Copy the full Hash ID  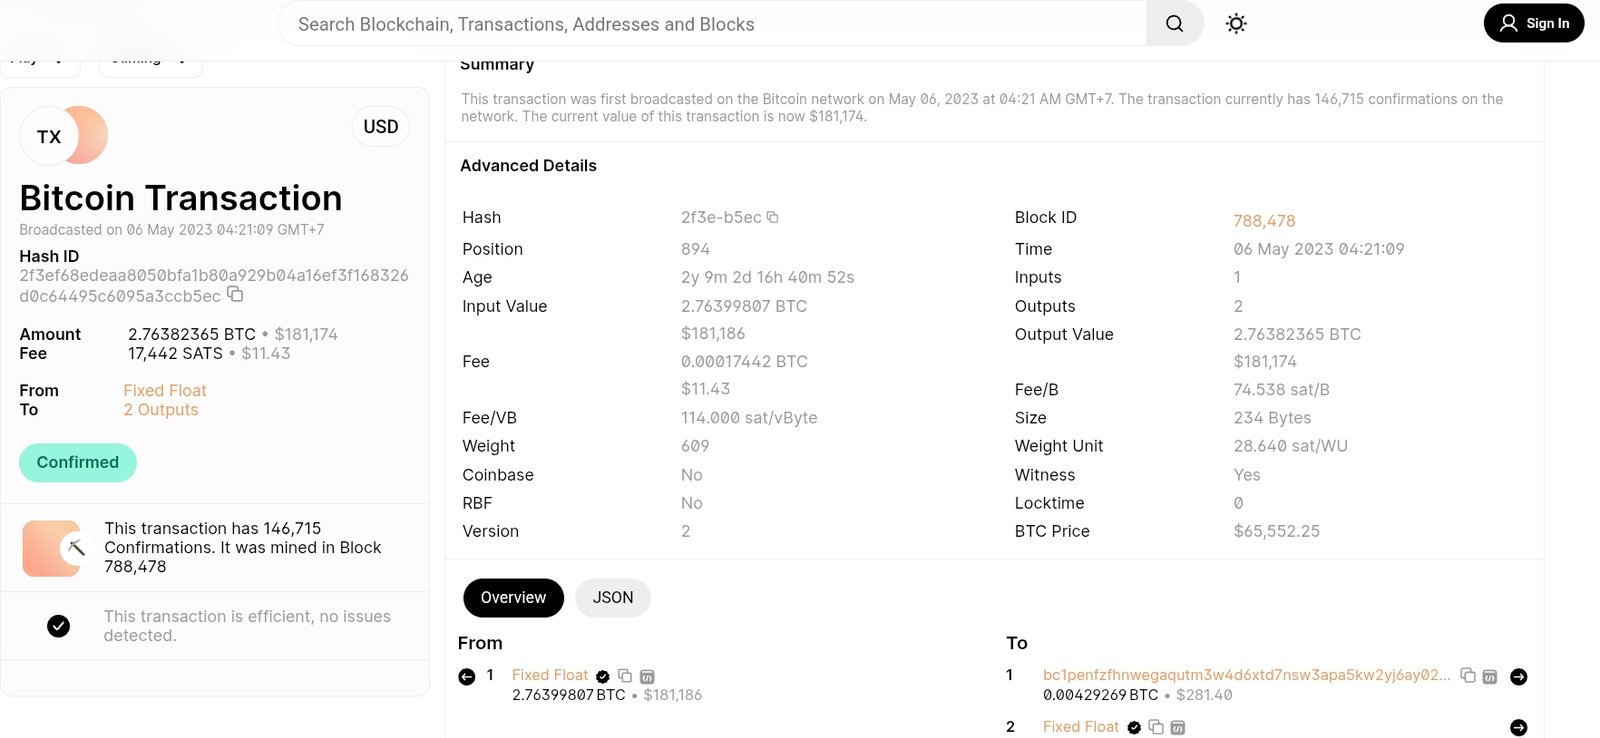tap(235, 294)
